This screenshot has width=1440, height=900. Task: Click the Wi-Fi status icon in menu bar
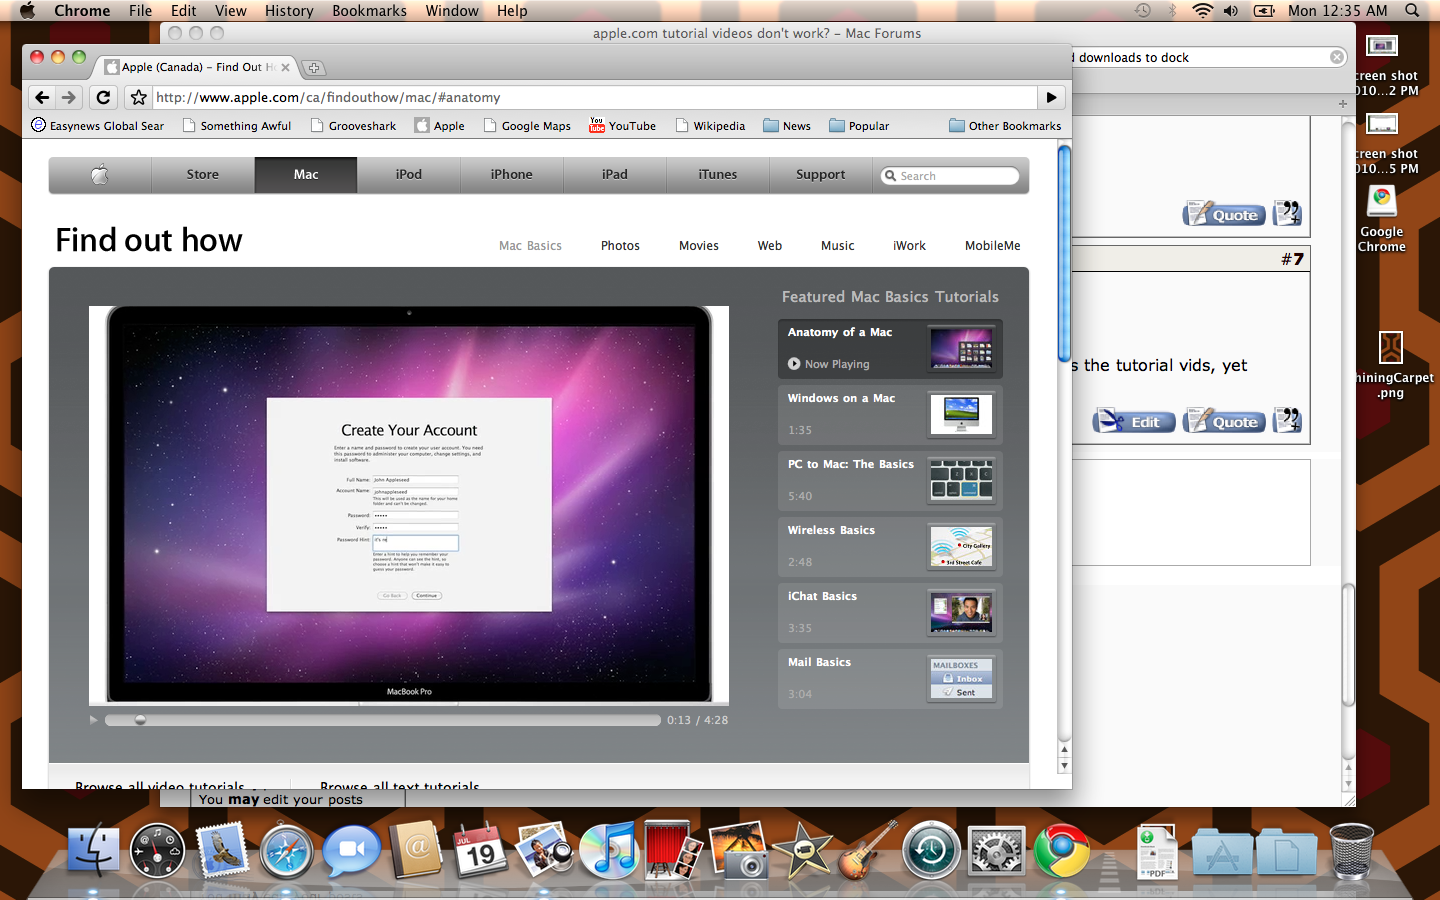click(1202, 10)
